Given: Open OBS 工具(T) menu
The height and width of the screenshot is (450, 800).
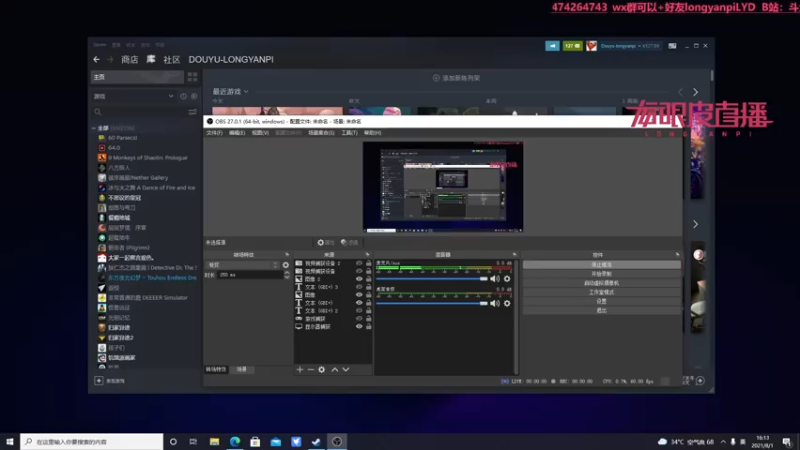Looking at the screenshot, I should pos(349,133).
